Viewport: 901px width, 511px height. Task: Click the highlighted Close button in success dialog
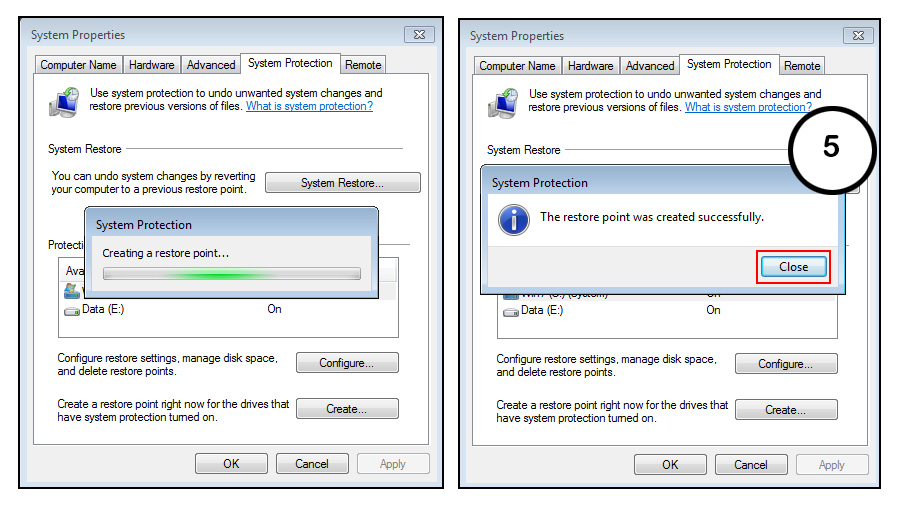(794, 267)
